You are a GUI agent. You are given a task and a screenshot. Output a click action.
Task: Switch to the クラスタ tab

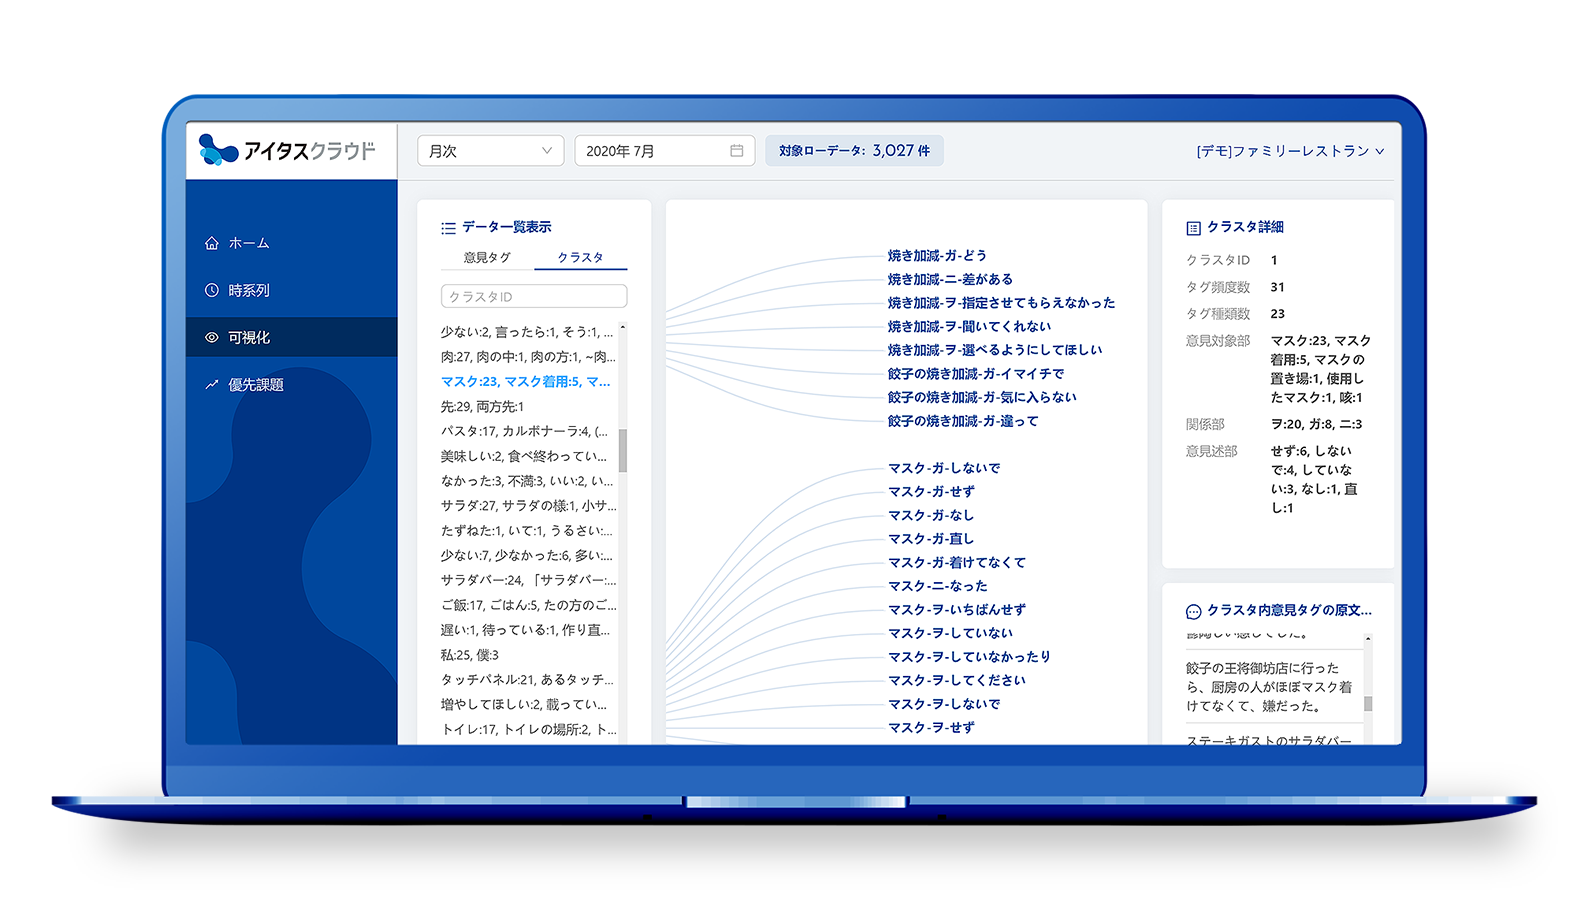581,258
